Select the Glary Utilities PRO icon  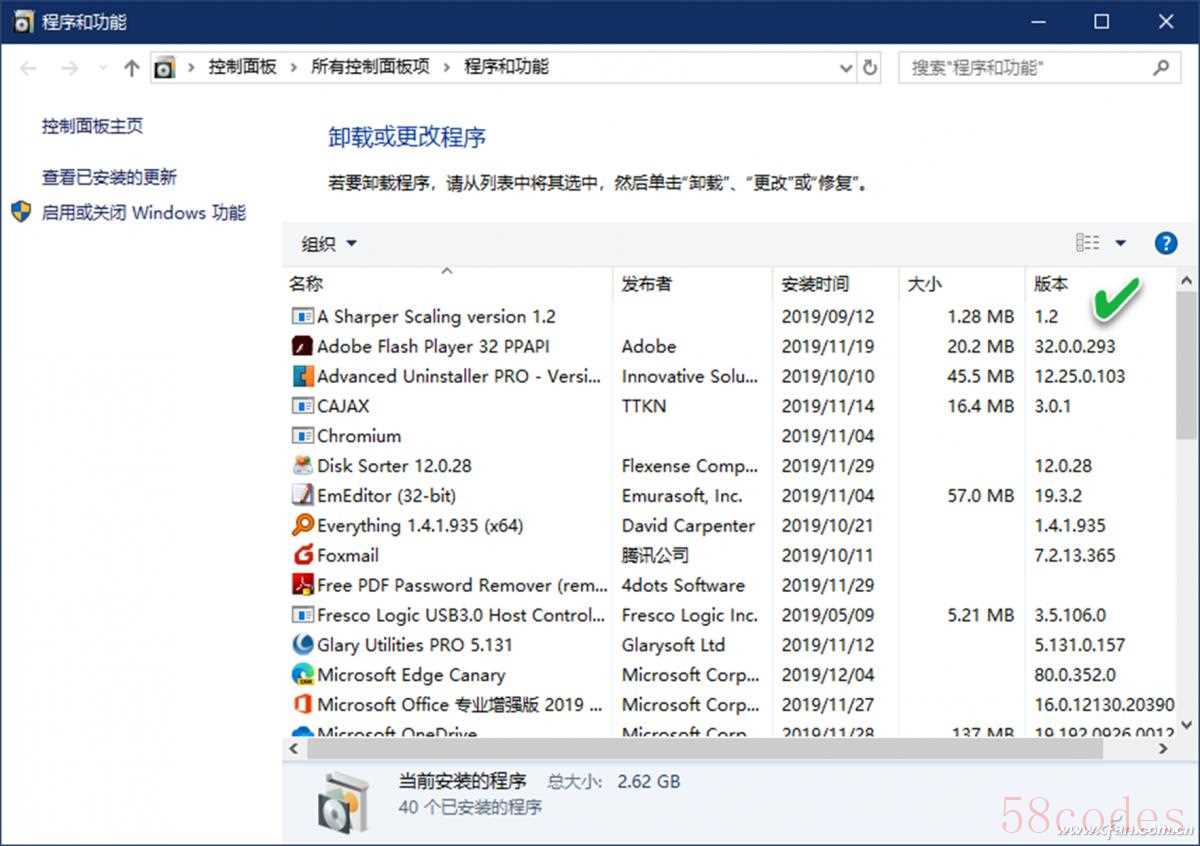pos(302,645)
